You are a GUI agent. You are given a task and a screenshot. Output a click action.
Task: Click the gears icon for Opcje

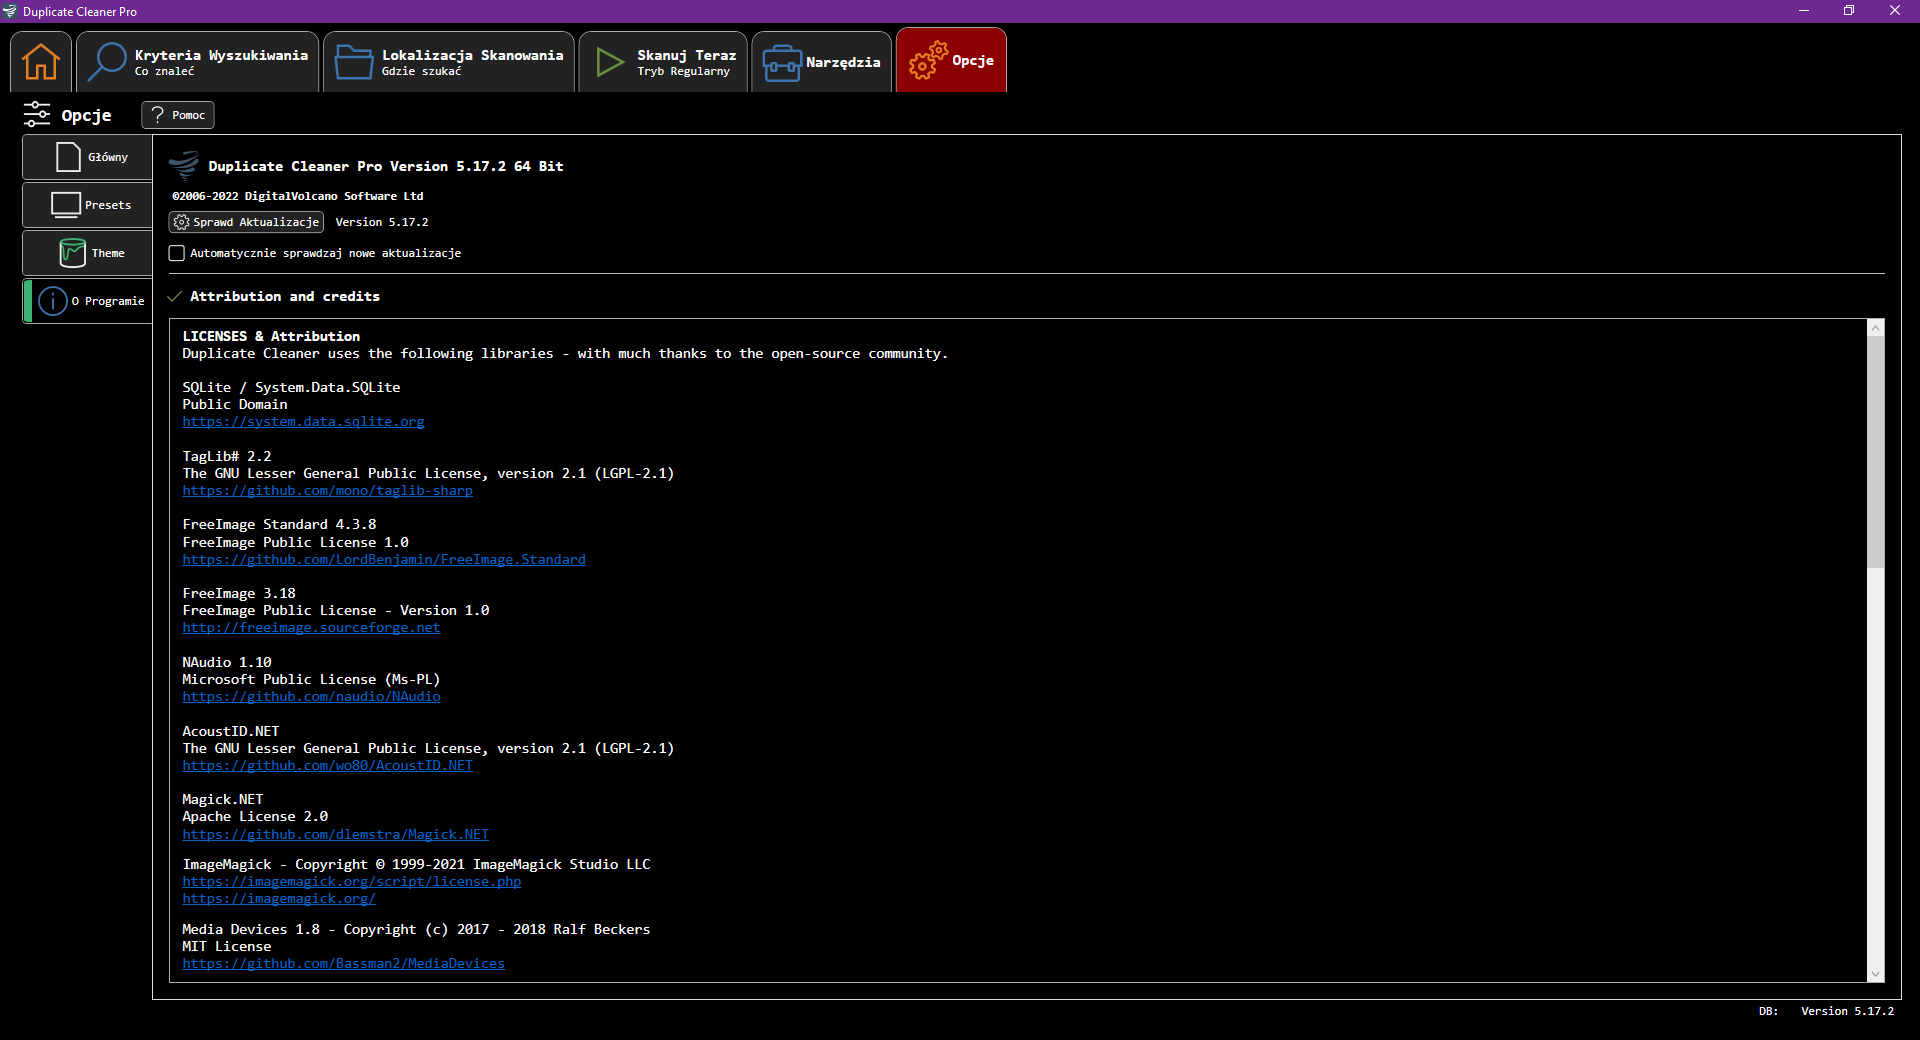click(x=927, y=61)
